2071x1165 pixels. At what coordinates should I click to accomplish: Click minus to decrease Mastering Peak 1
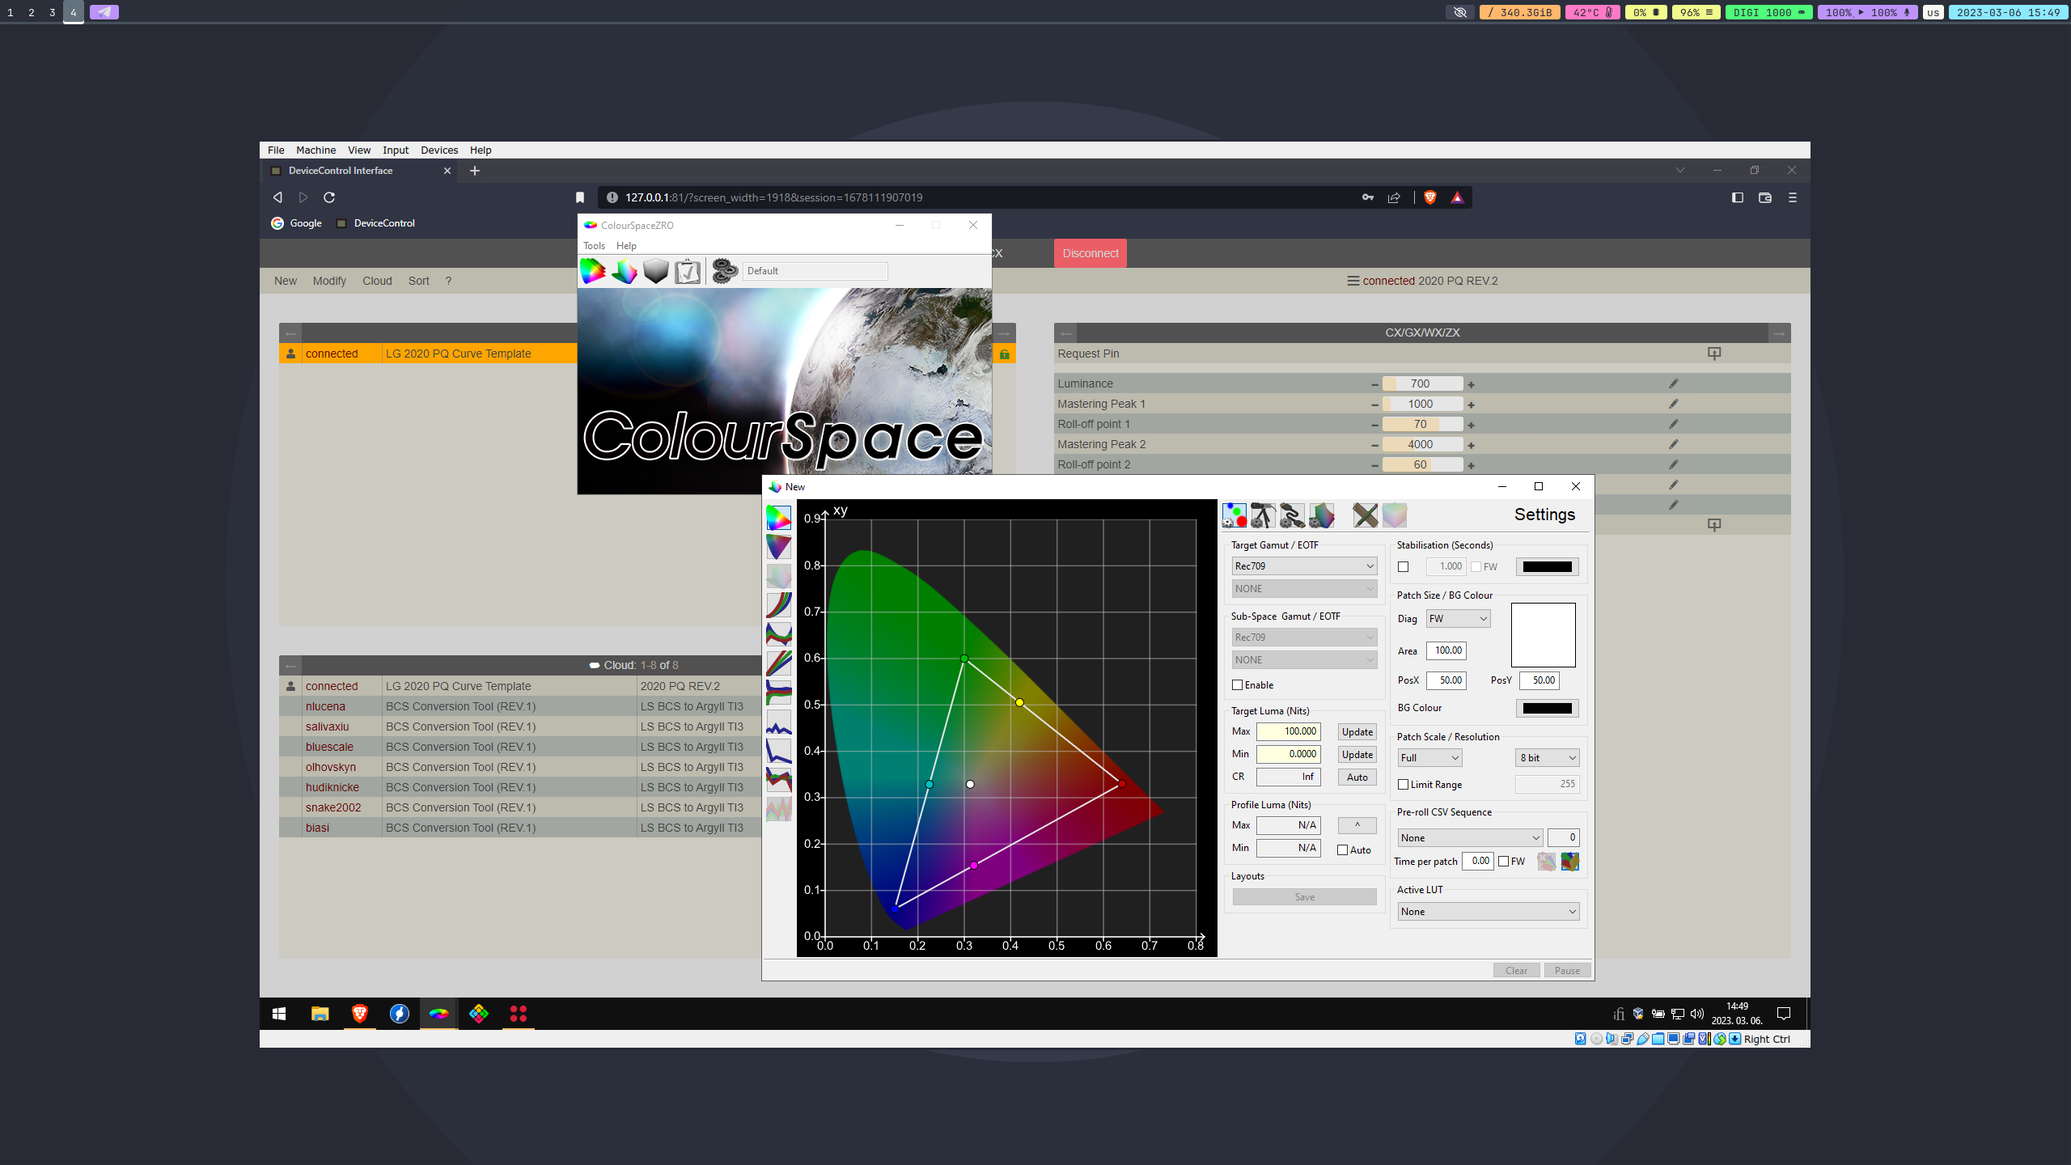pyautogui.click(x=1375, y=404)
